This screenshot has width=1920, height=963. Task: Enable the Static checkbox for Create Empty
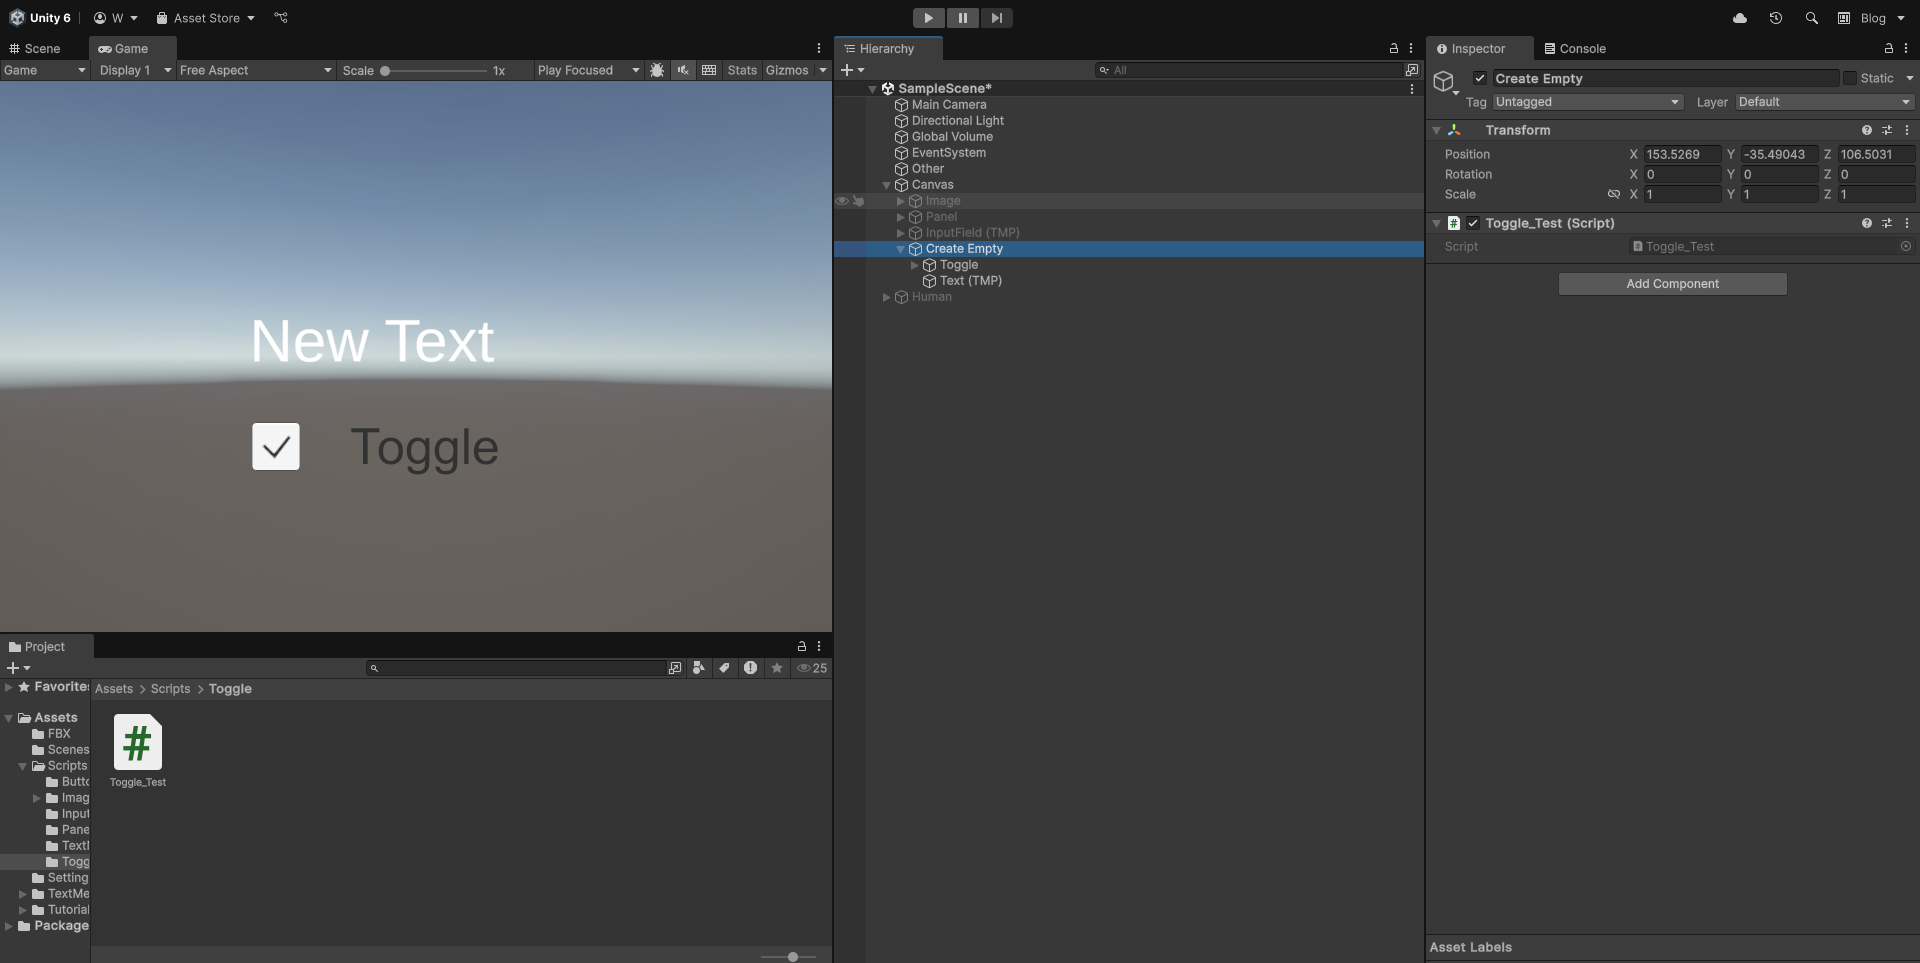[x=1852, y=78]
